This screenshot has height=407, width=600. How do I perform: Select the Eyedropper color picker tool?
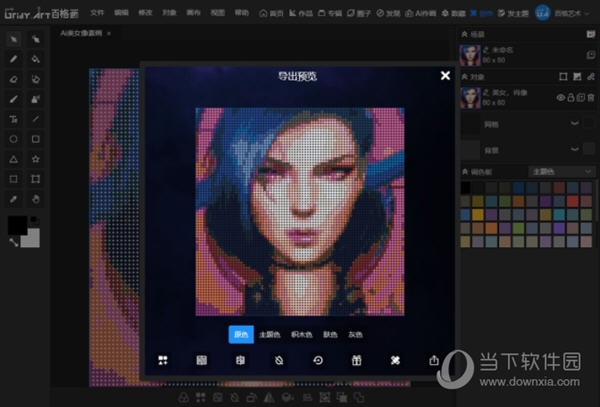13,199
